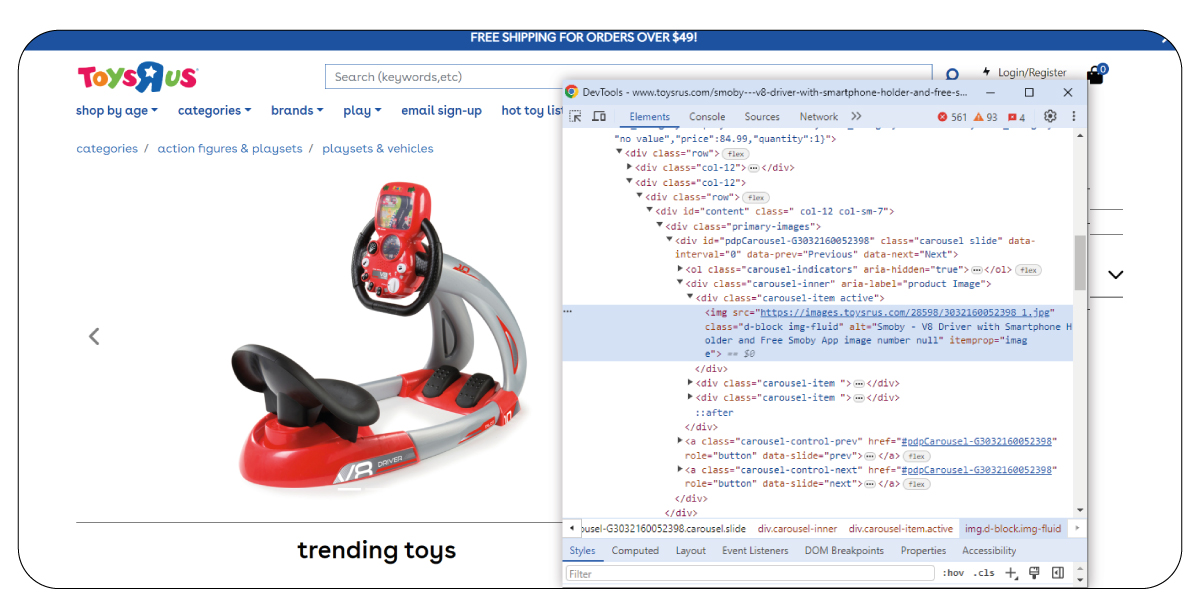This screenshot has height=614, width=1198.
Task: Click playsets & vehicles breadcrumb
Action: (377, 149)
